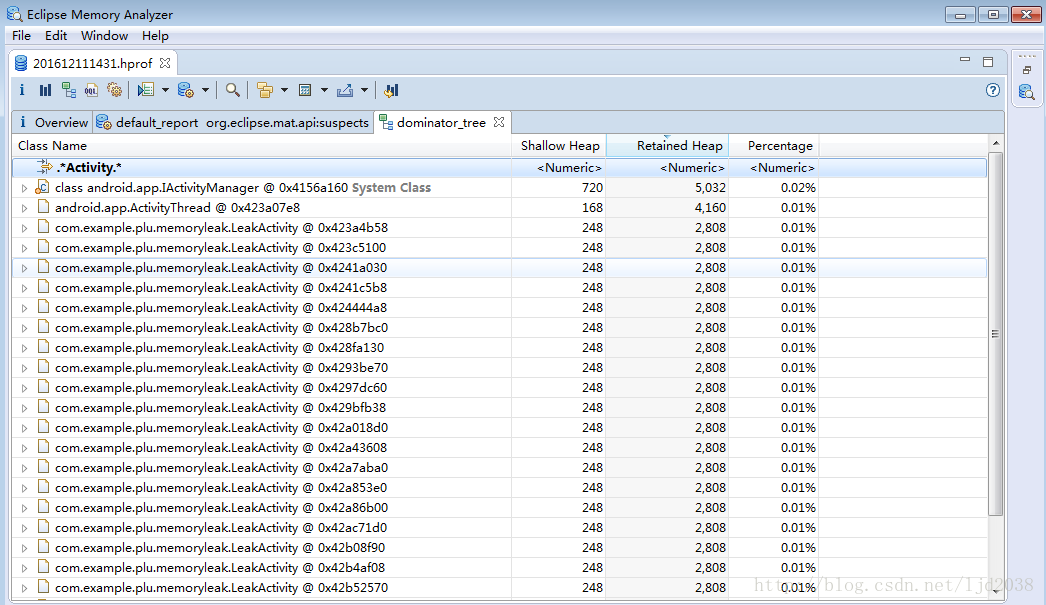Open the Histogram view from the toolbar

coord(45,90)
